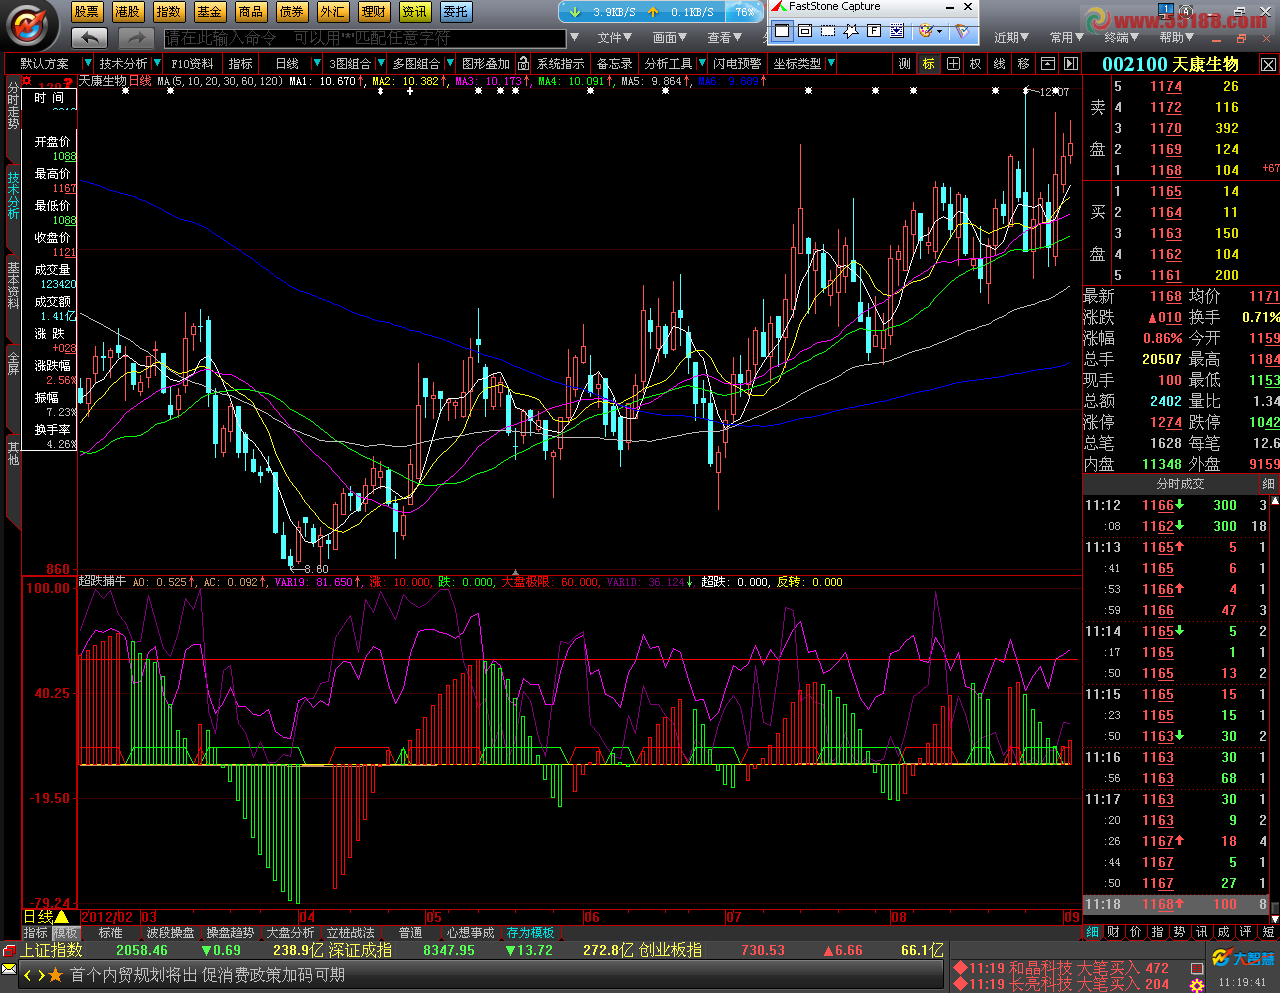The width and height of the screenshot is (1280, 993).
Task: Open the 文件 menu
Action: coord(614,37)
